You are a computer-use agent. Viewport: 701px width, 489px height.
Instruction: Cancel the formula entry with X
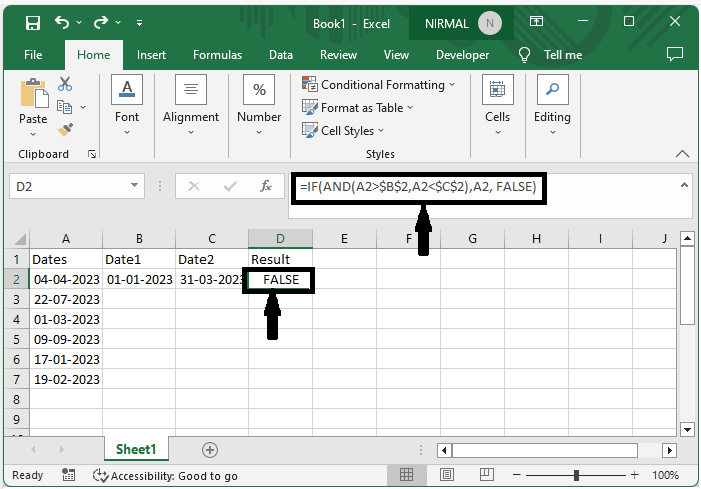[194, 186]
